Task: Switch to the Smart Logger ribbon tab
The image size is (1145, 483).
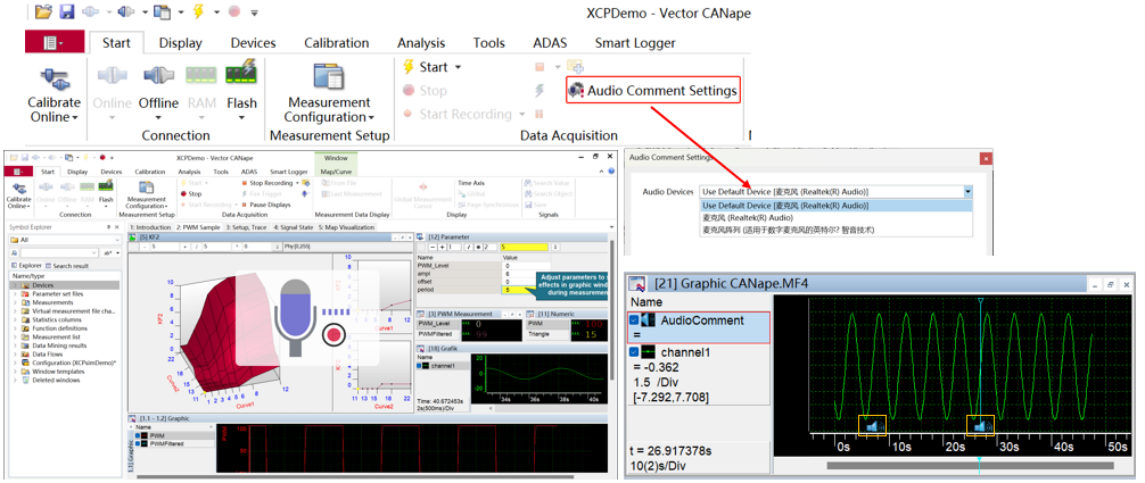Action: pos(635,43)
